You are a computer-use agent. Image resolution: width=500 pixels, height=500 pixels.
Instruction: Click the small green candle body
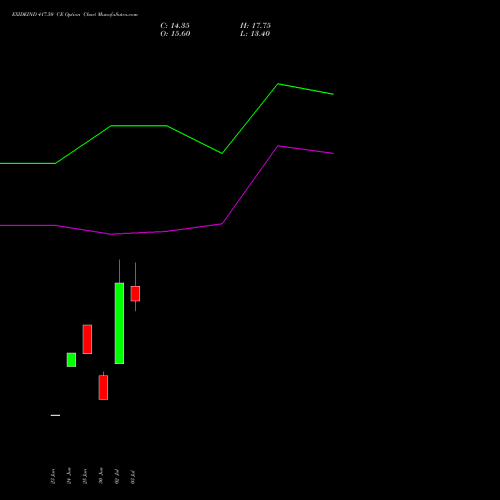coord(71,360)
